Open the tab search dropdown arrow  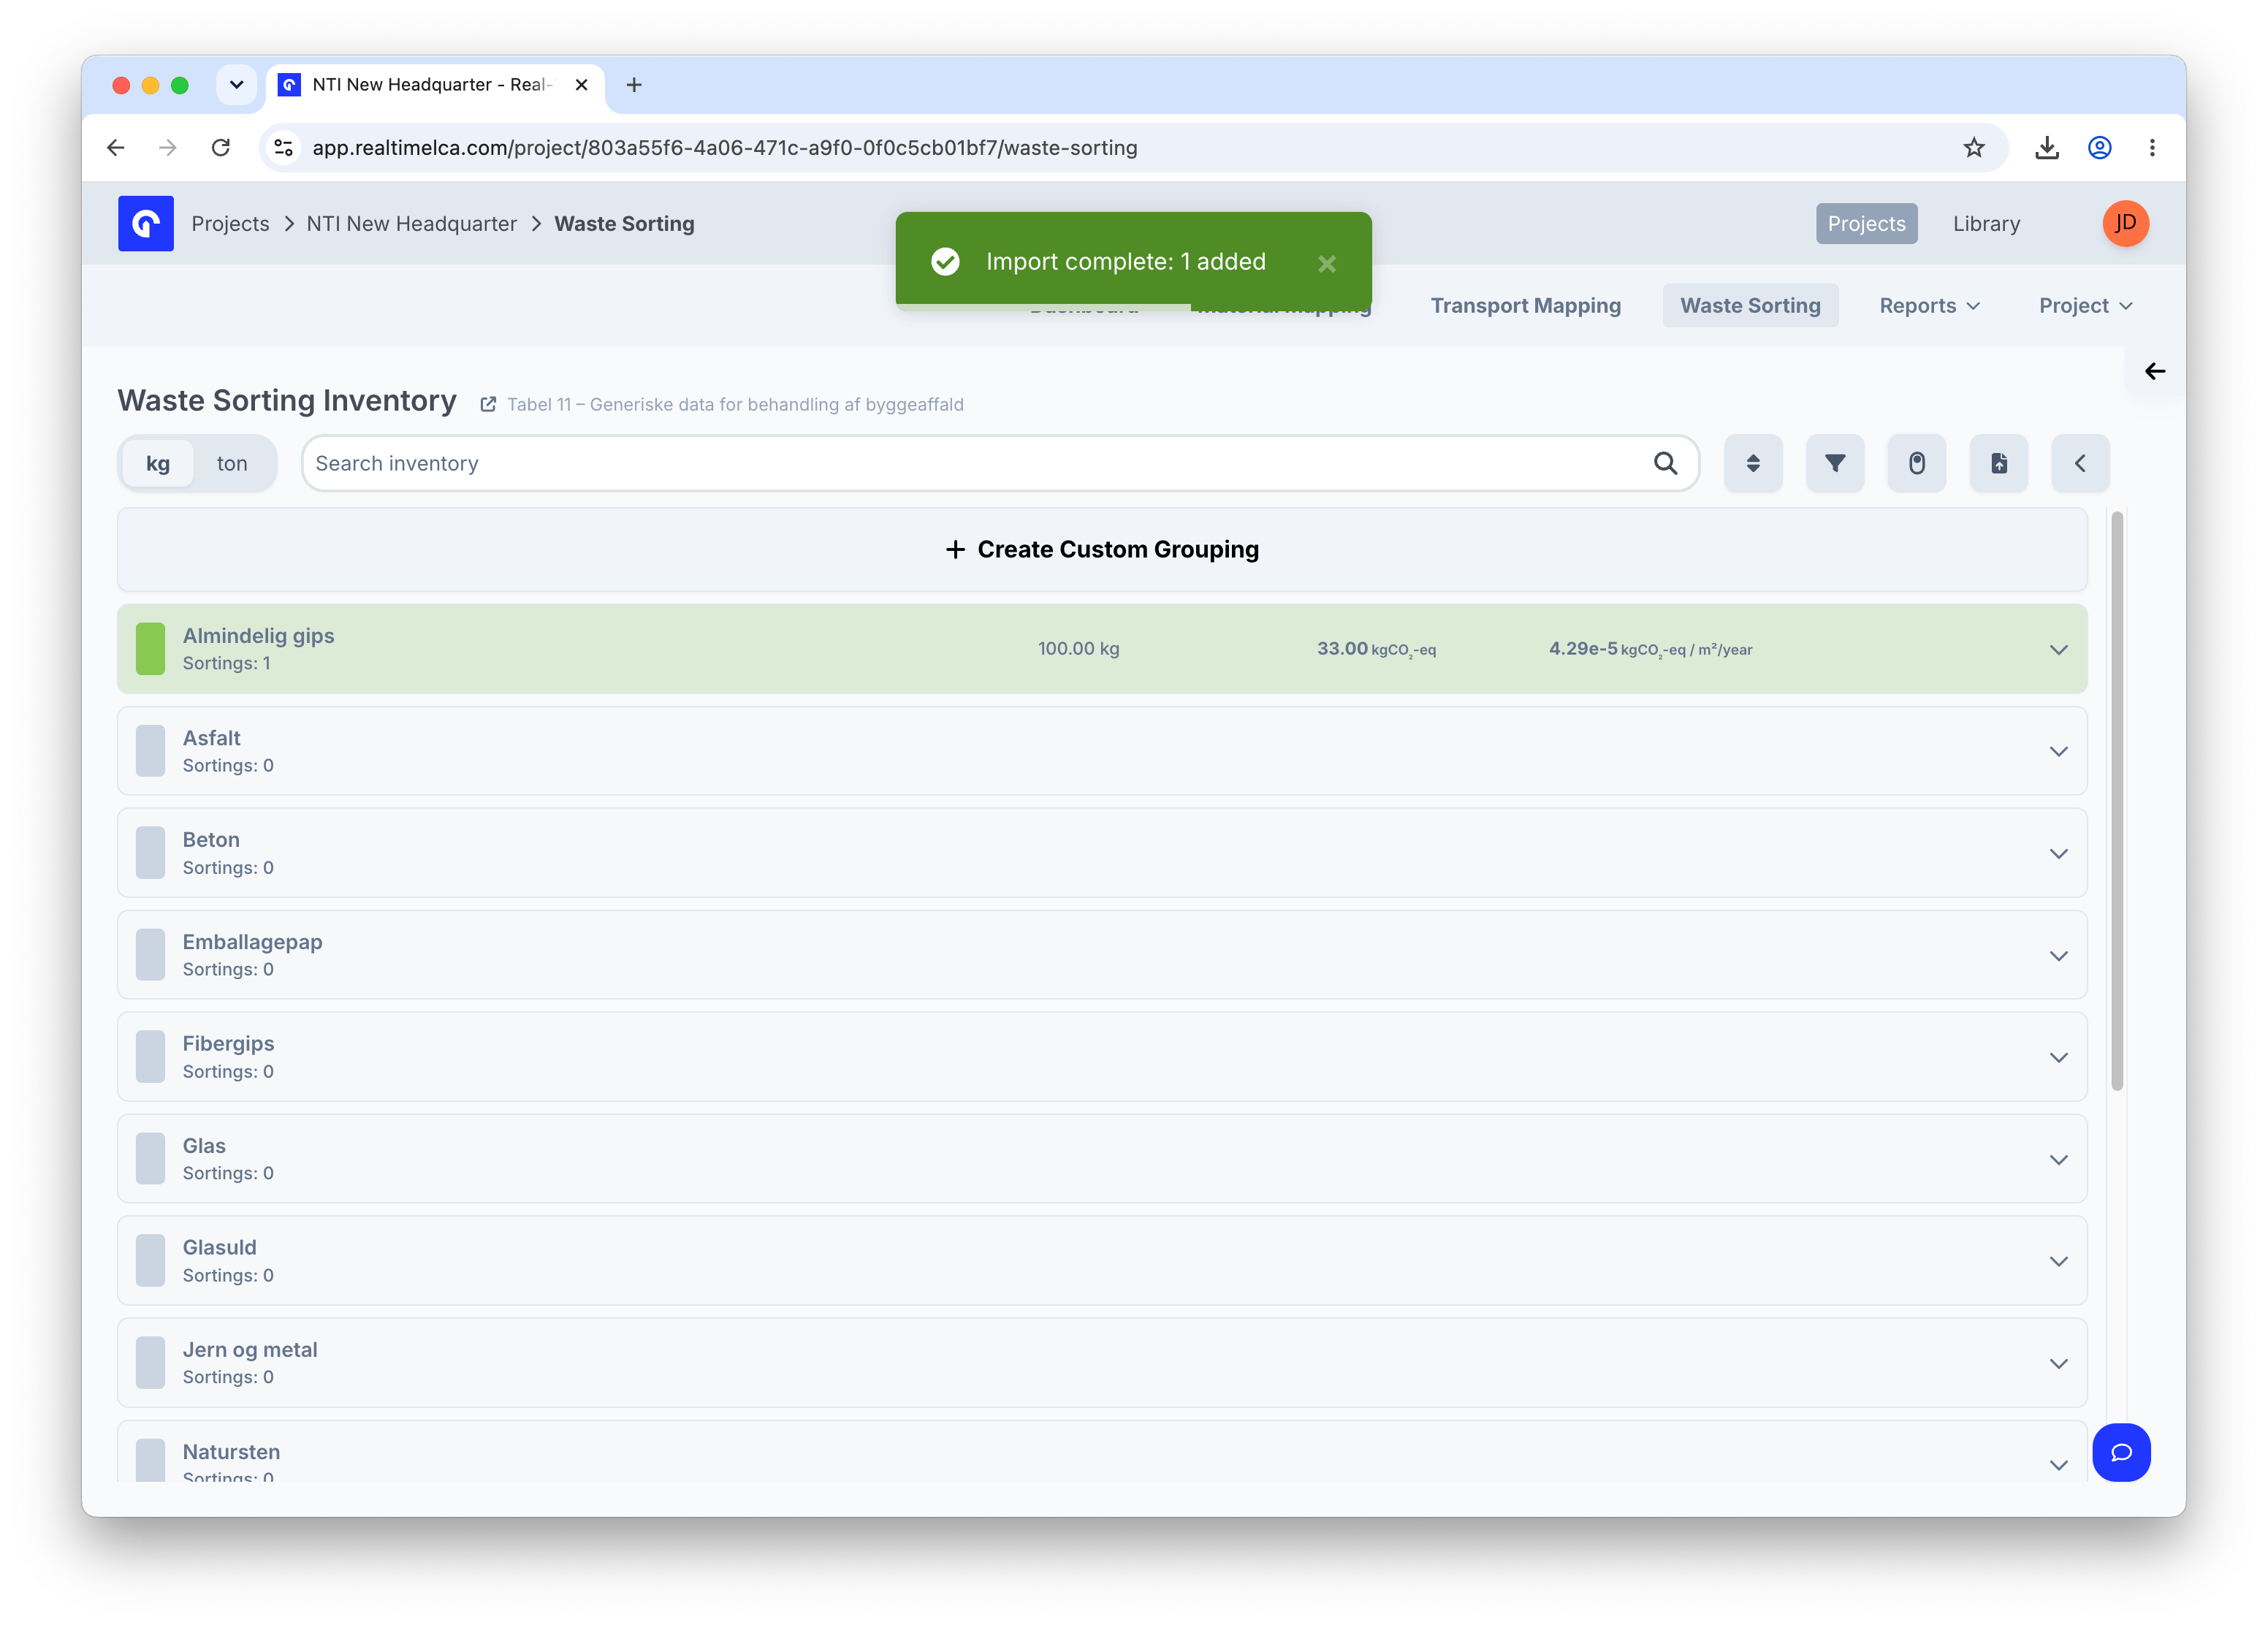236,85
